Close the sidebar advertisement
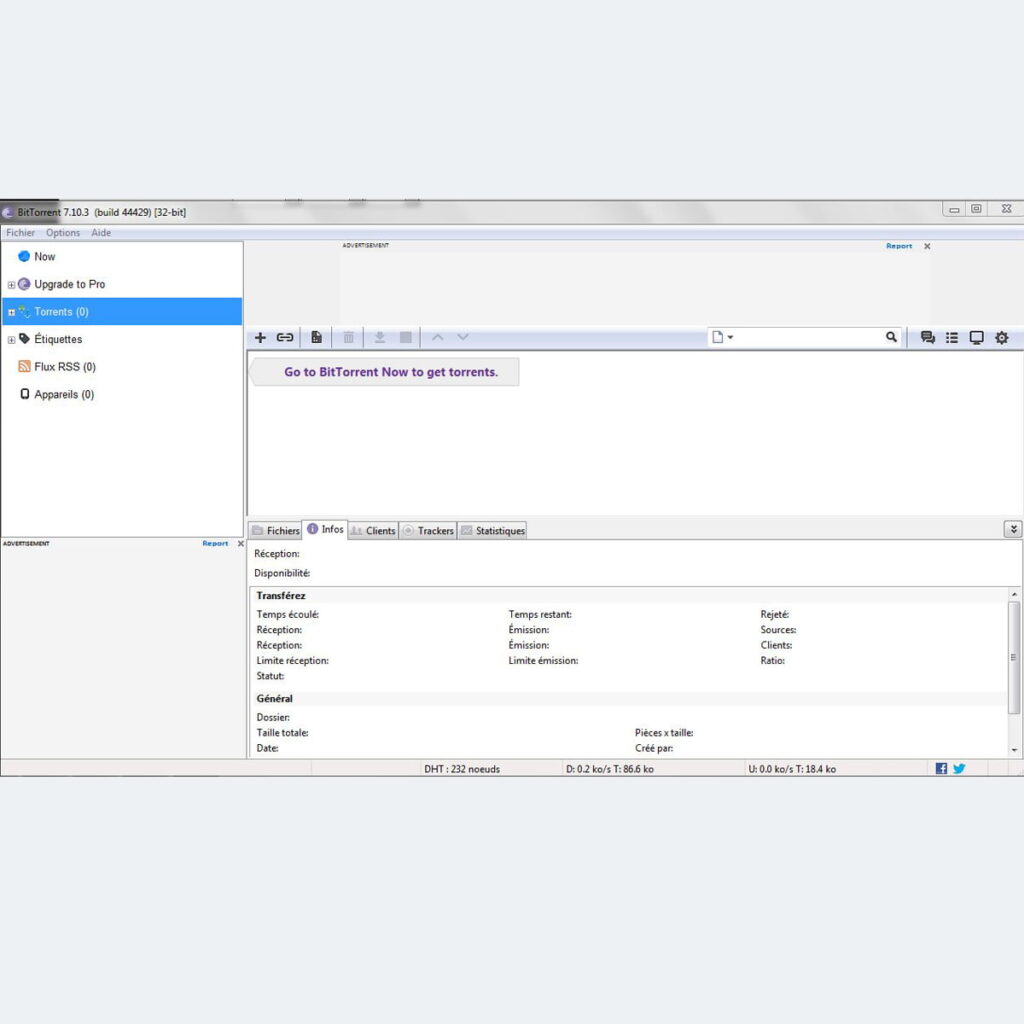 pos(240,543)
